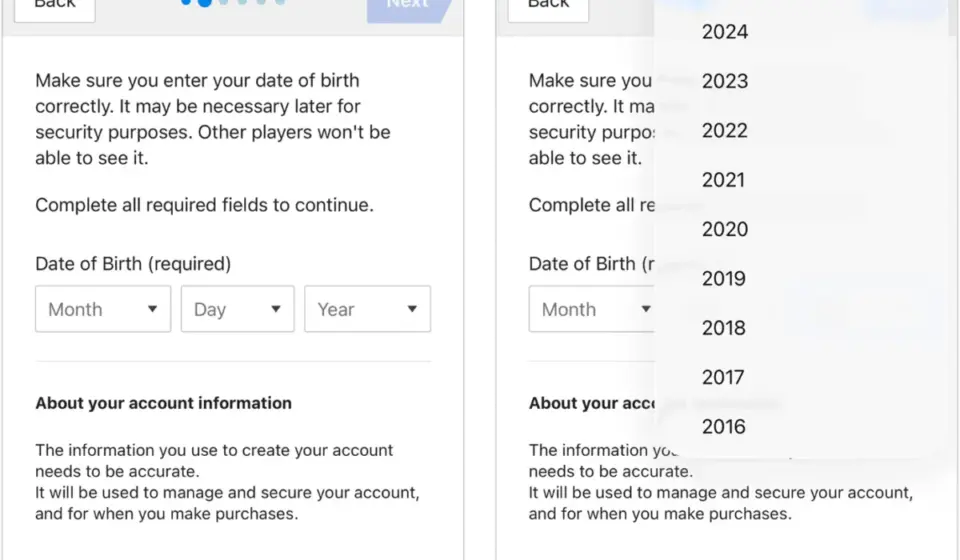Select 2018 from the dropdown list
This screenshot has height=560, width=960.
(x=724, y=328)
